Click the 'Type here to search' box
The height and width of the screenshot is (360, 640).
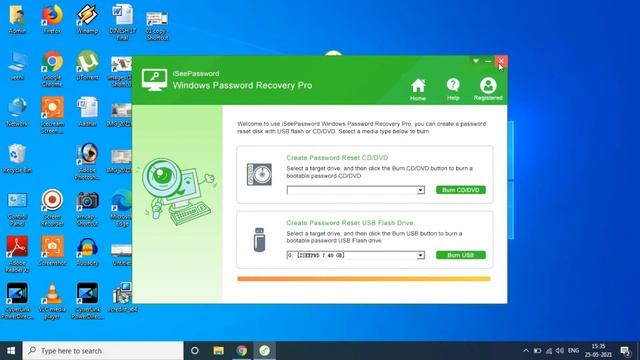coord(103,351)
